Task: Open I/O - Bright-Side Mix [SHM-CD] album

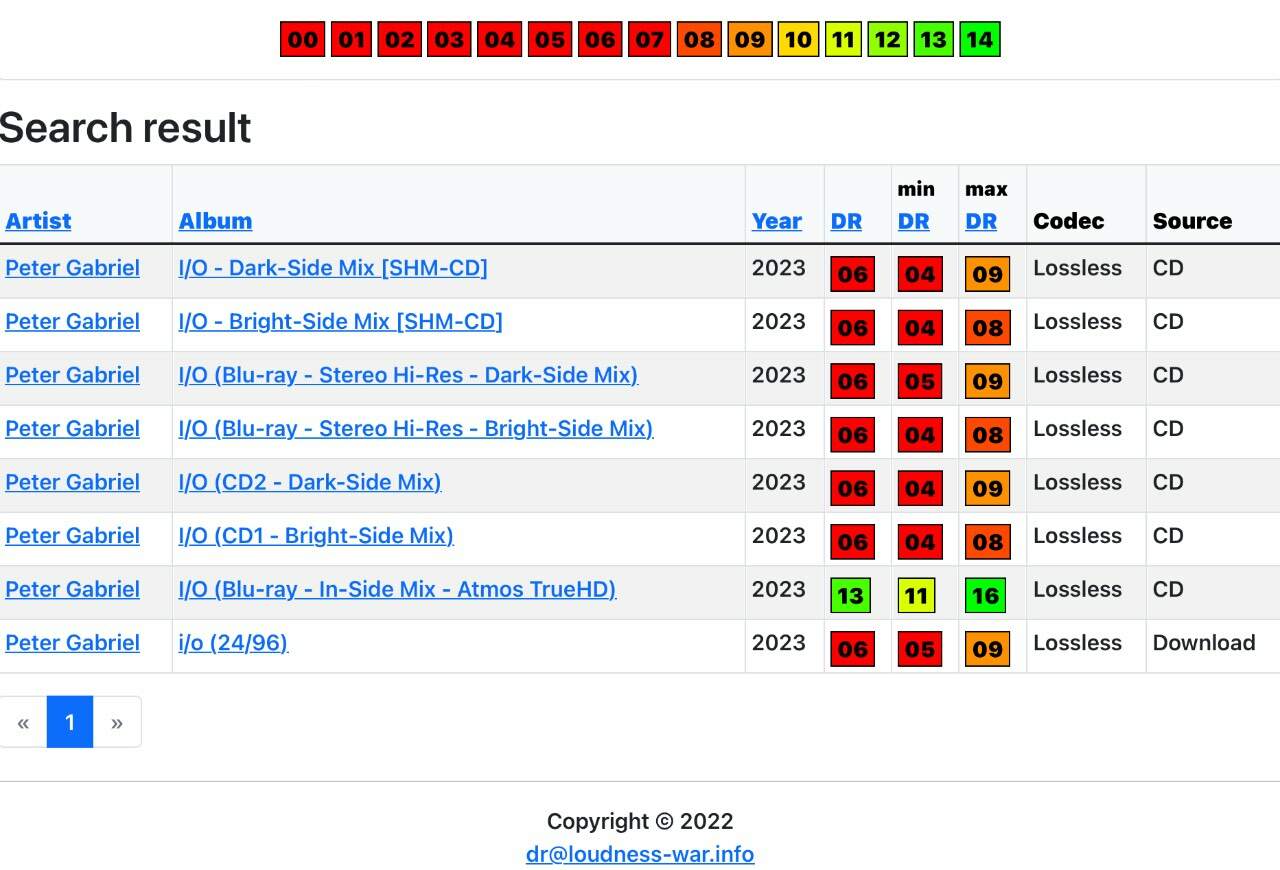Action: click(x=341, y=322)
